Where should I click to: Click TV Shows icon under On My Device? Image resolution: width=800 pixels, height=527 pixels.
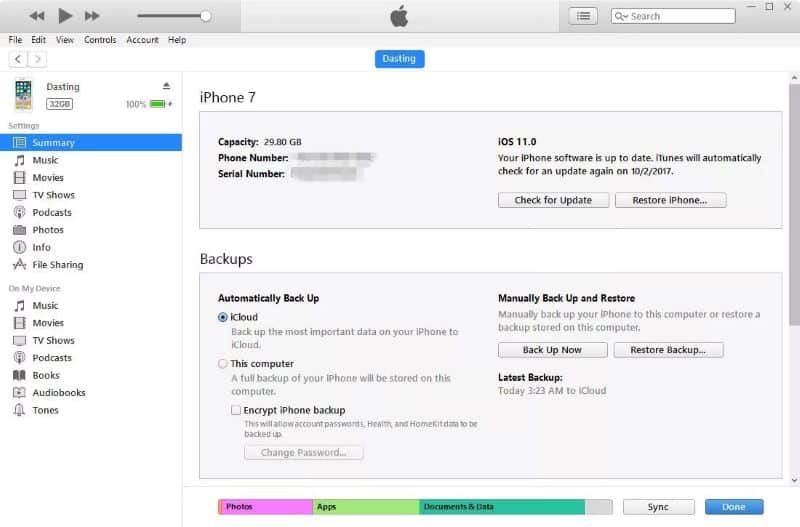click(x=19, y=340)
